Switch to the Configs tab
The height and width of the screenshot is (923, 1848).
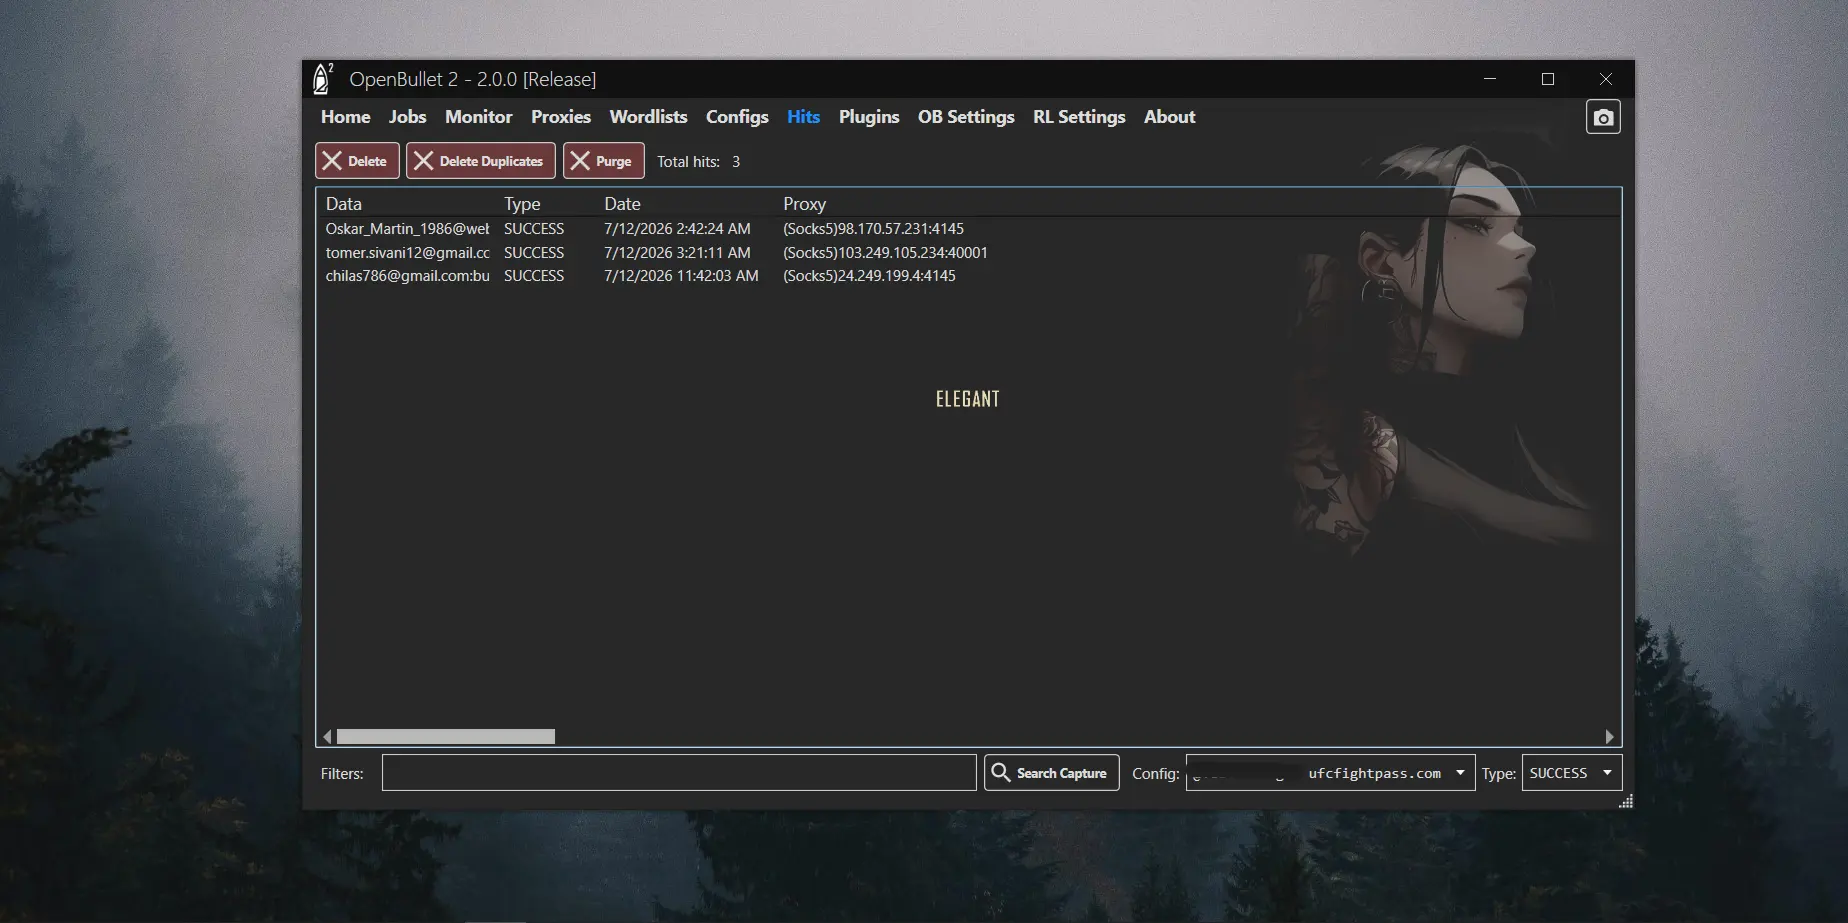(x=737, y=117)
